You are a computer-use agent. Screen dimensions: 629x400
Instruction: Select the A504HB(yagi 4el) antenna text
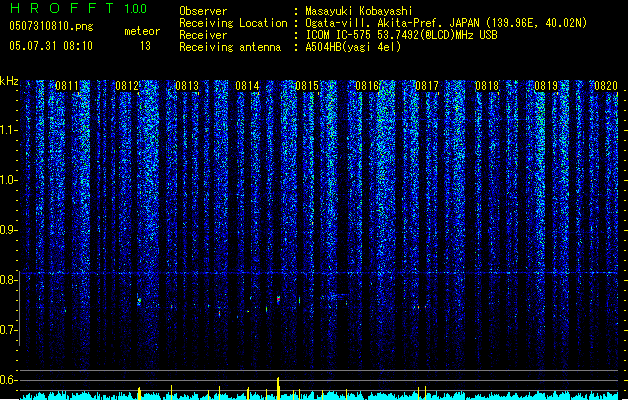coord(353,47)
